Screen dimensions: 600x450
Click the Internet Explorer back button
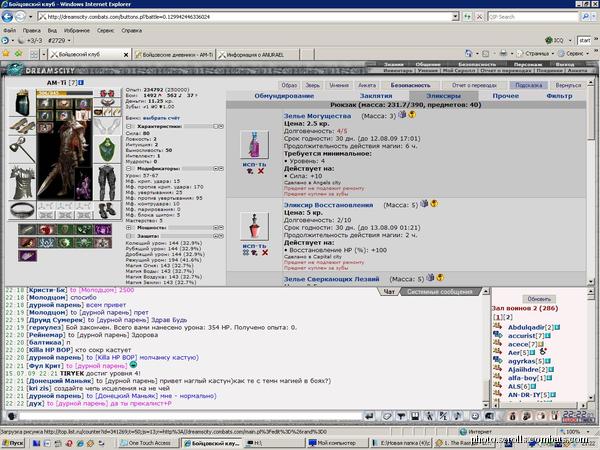7,17
